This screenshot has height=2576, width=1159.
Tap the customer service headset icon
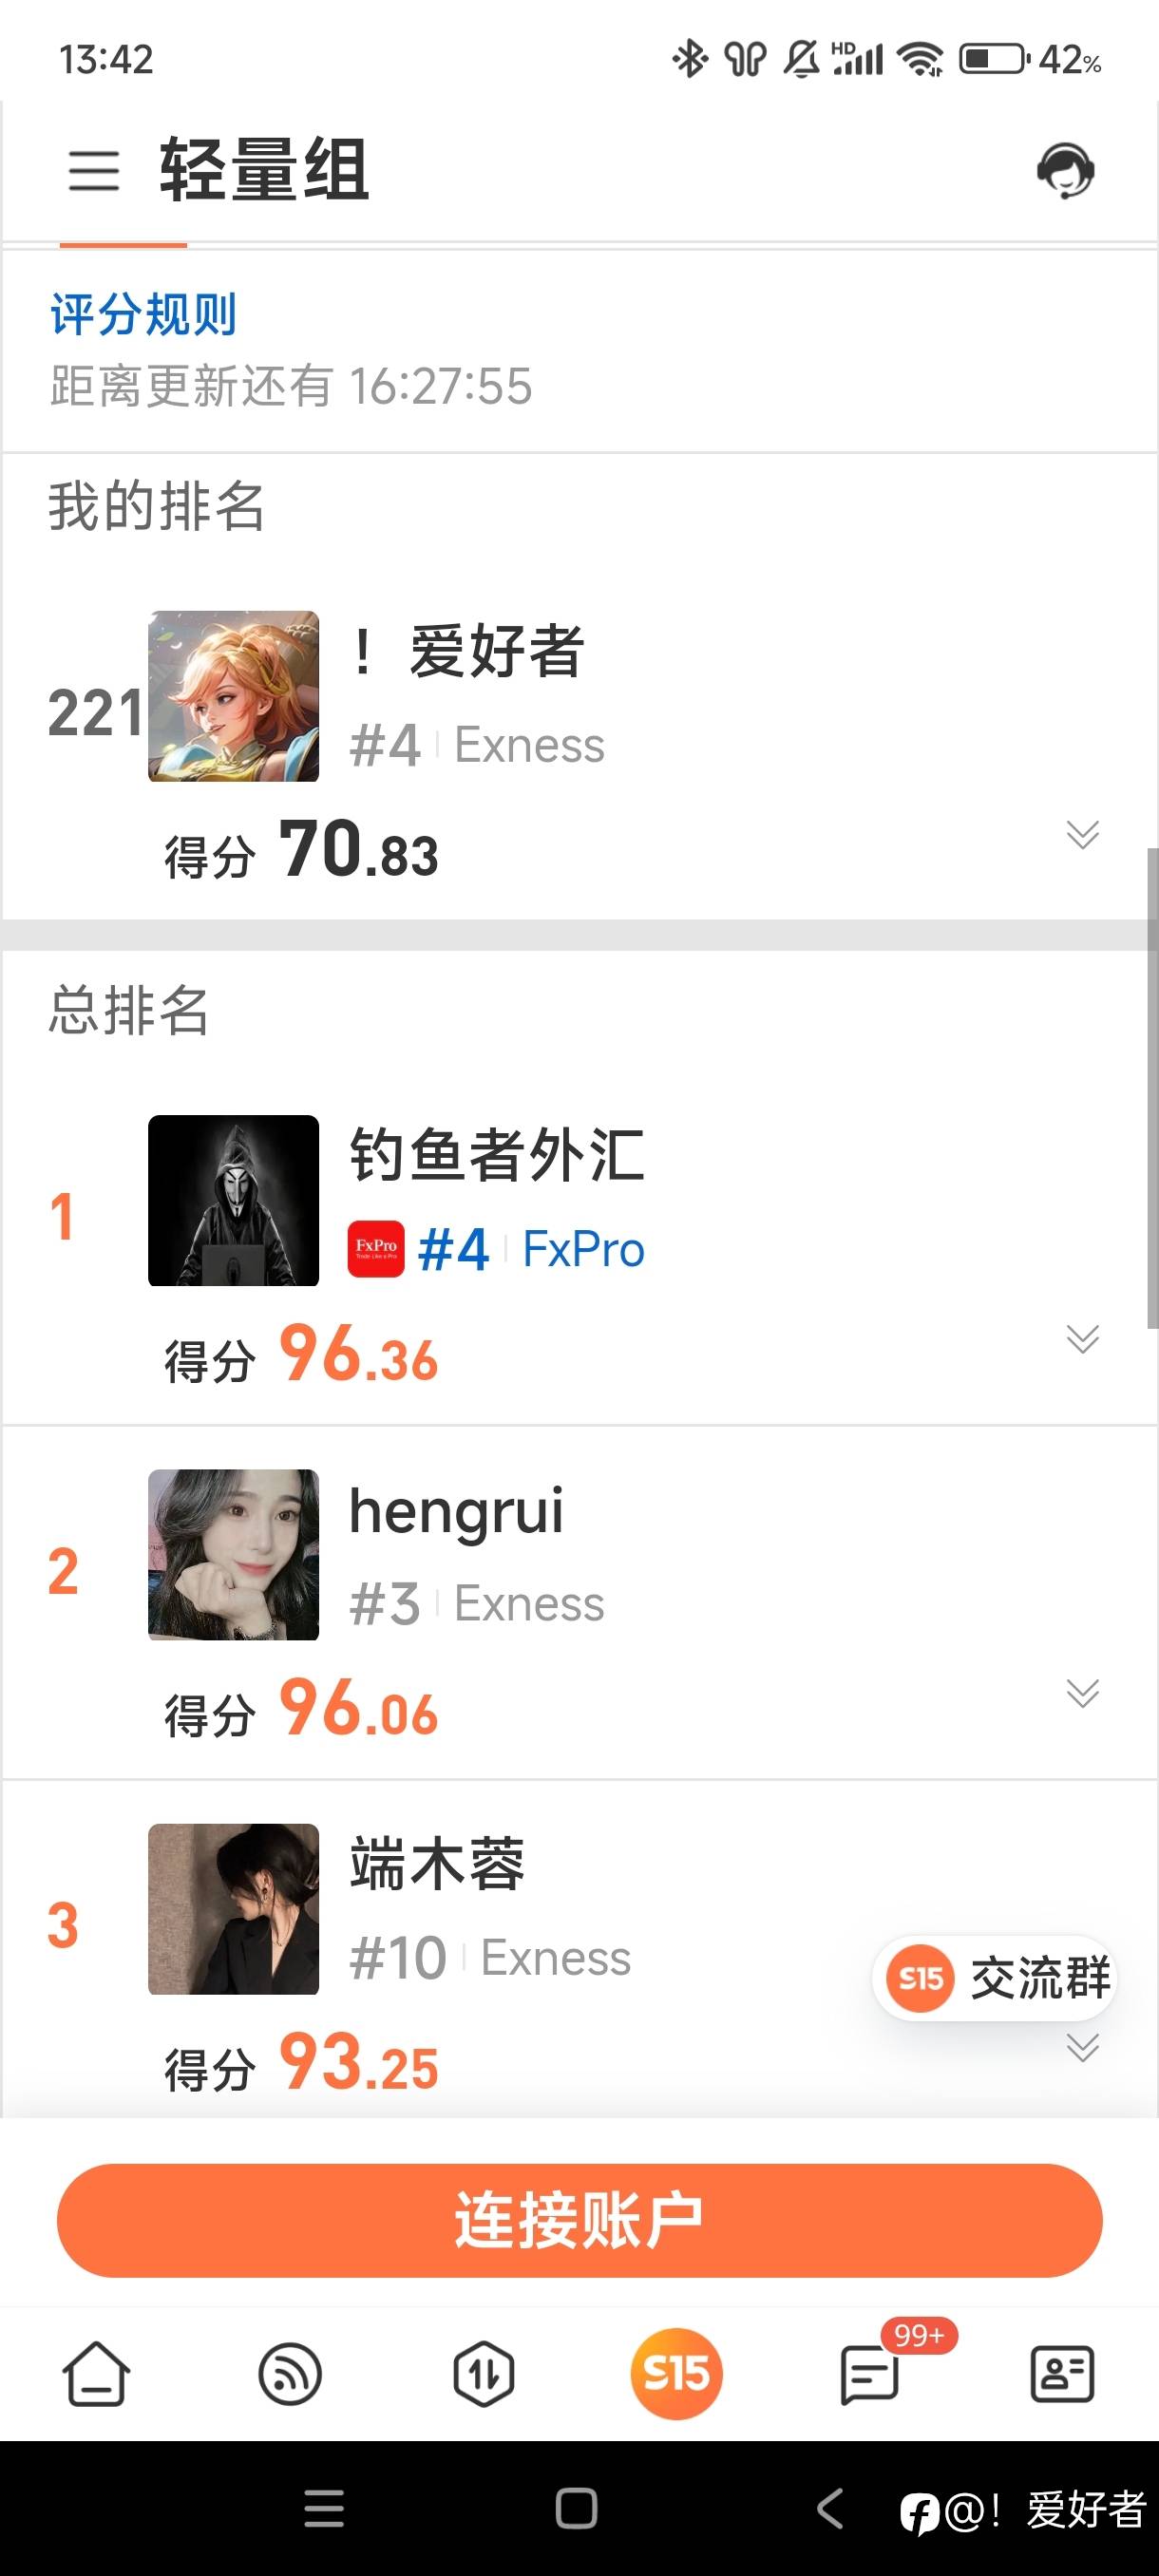click(1065, 170)
